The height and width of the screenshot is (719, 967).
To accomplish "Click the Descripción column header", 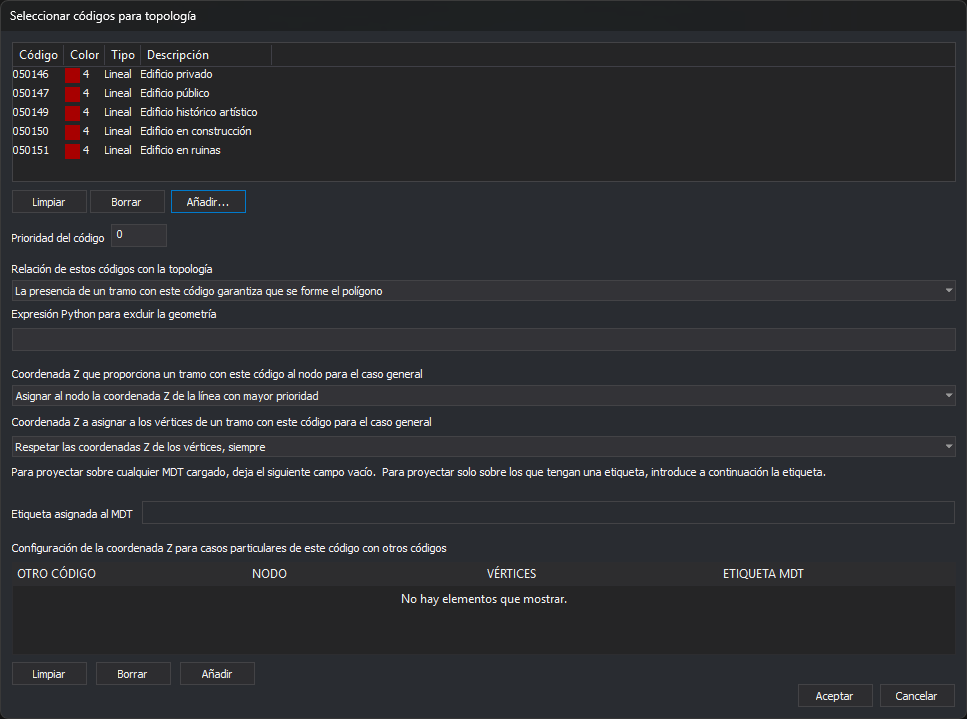I will coord(206,55).
